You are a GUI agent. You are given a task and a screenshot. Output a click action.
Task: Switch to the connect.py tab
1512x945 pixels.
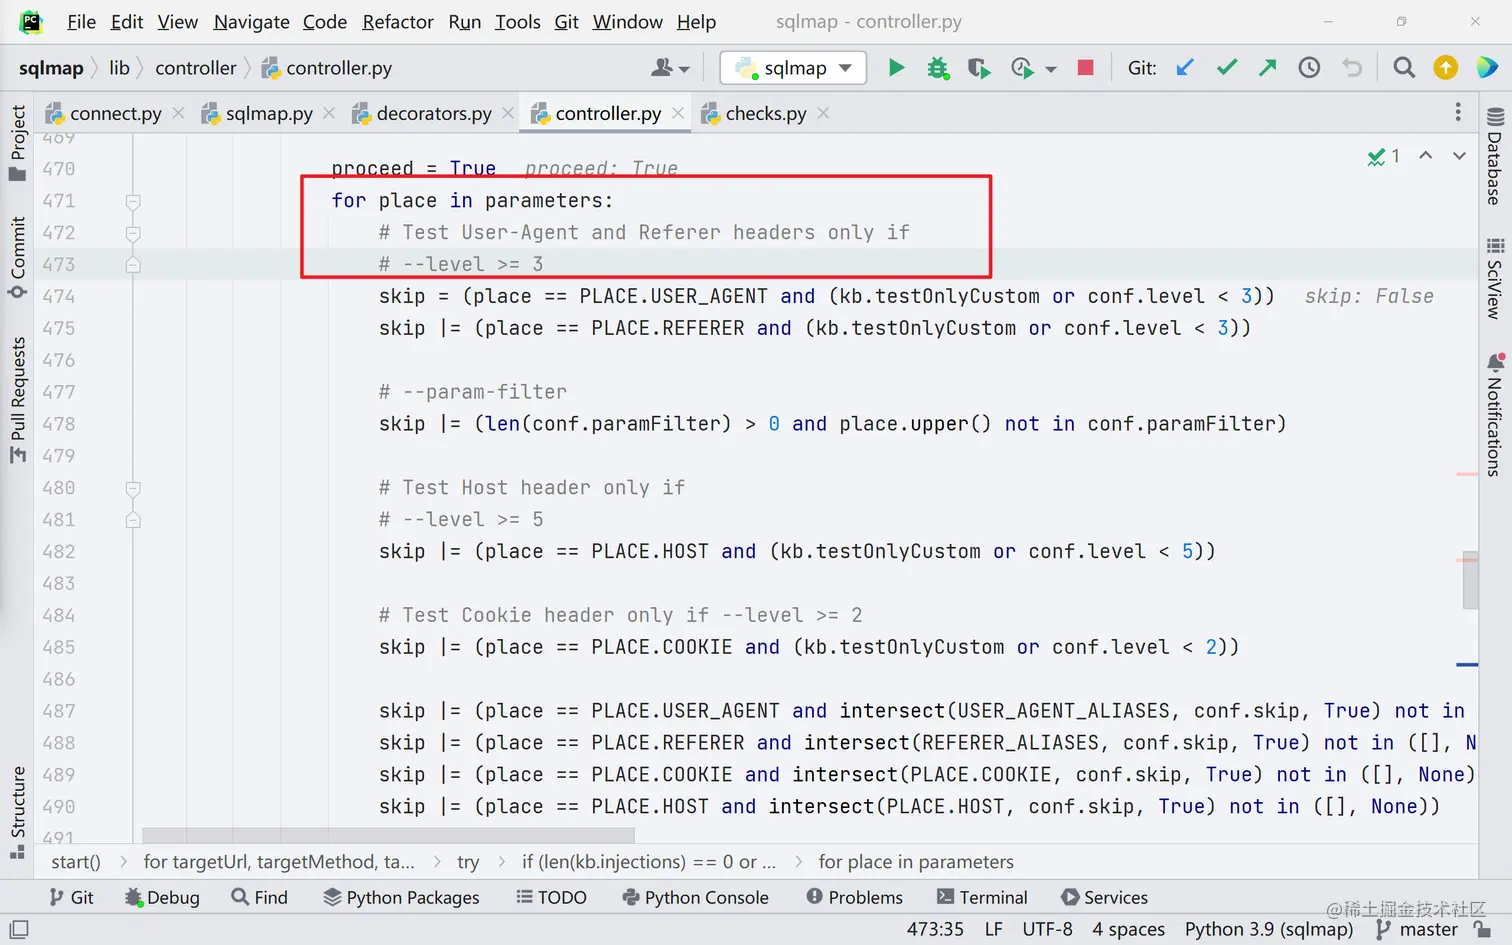(115, 113)
